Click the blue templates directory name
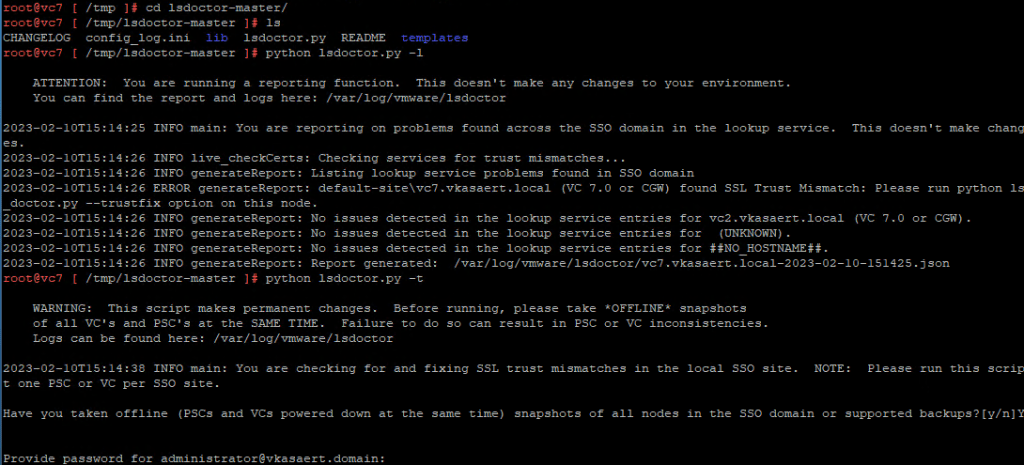 pos(434,37)
